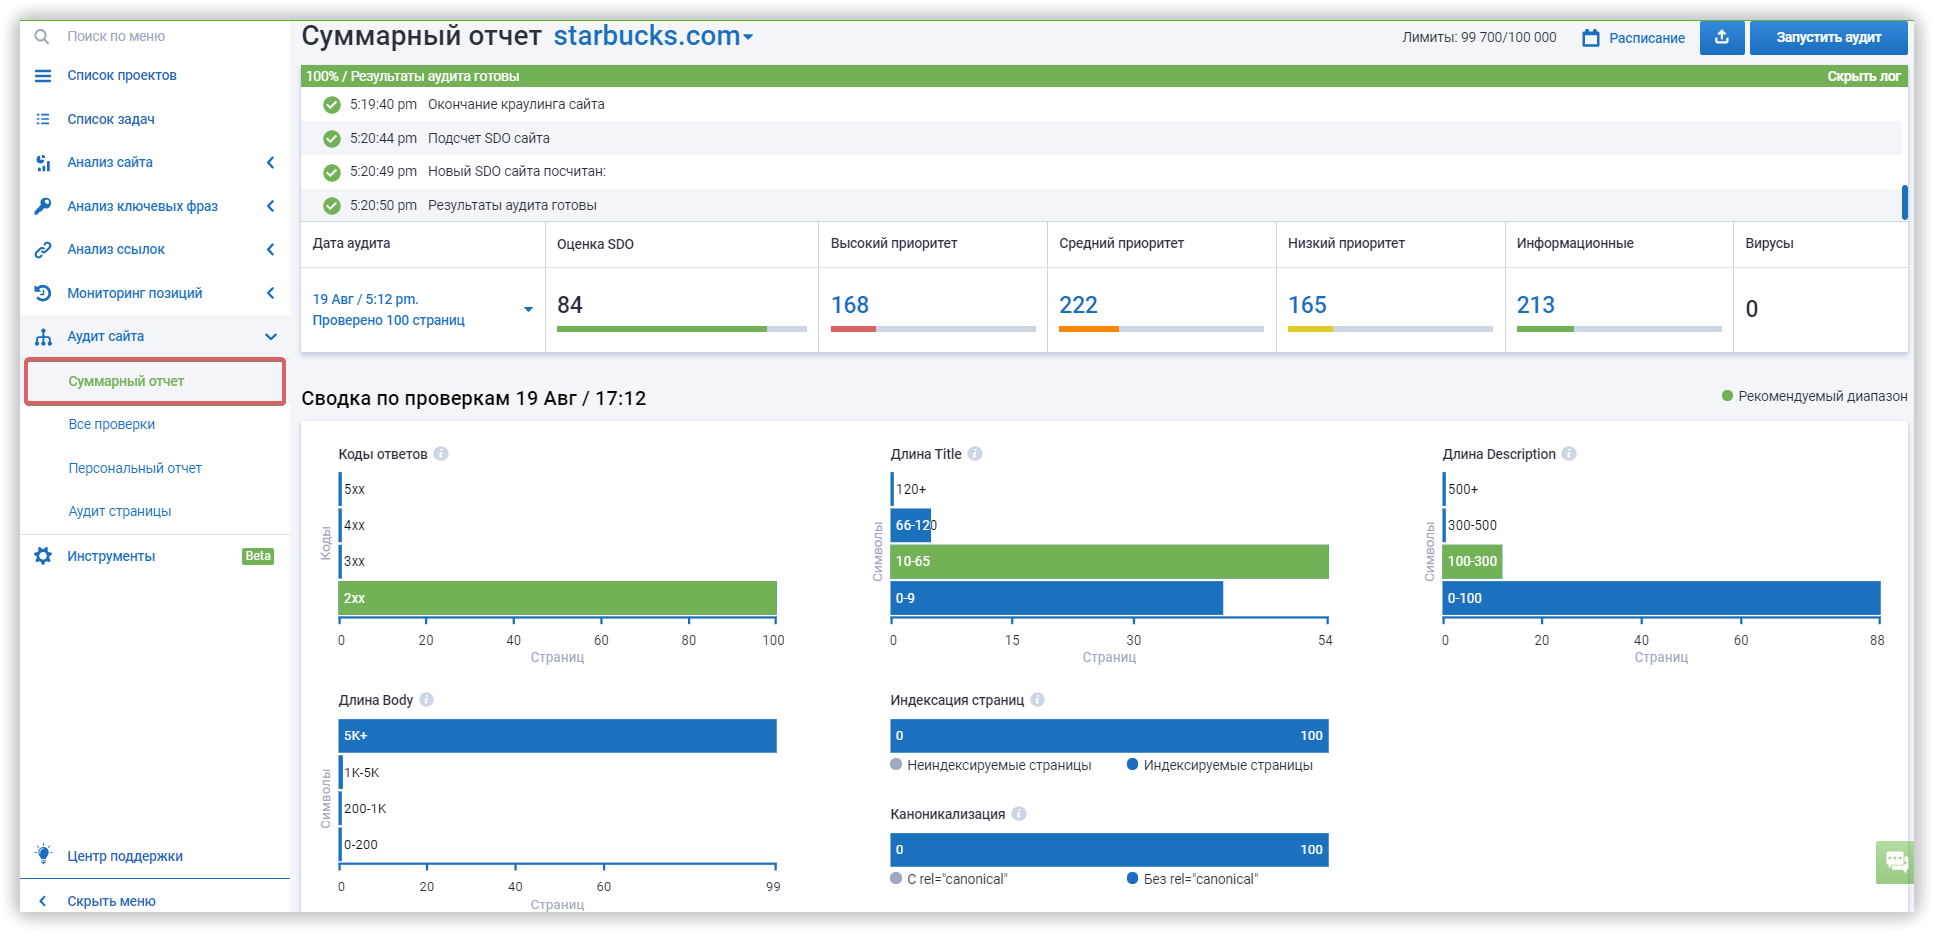
Task: Click the project list hamburger icon
Action: click(43, 76)
